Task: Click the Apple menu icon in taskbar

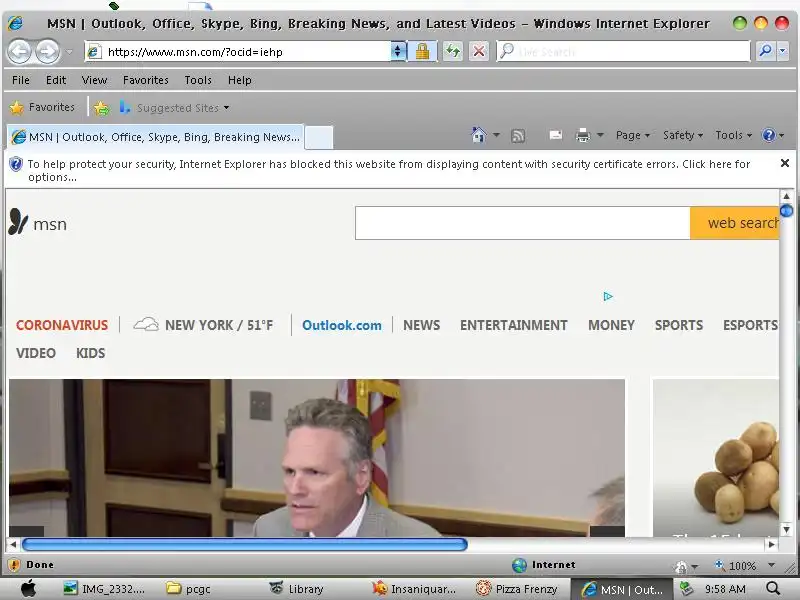Action: pos(29,588)
